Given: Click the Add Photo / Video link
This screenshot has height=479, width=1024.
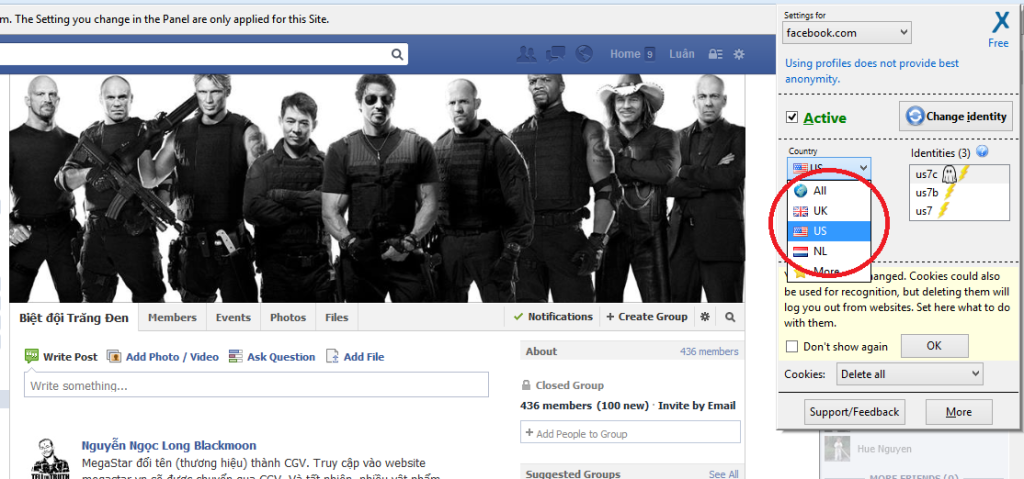Looking at the screenshot, I should coord(172,357).
